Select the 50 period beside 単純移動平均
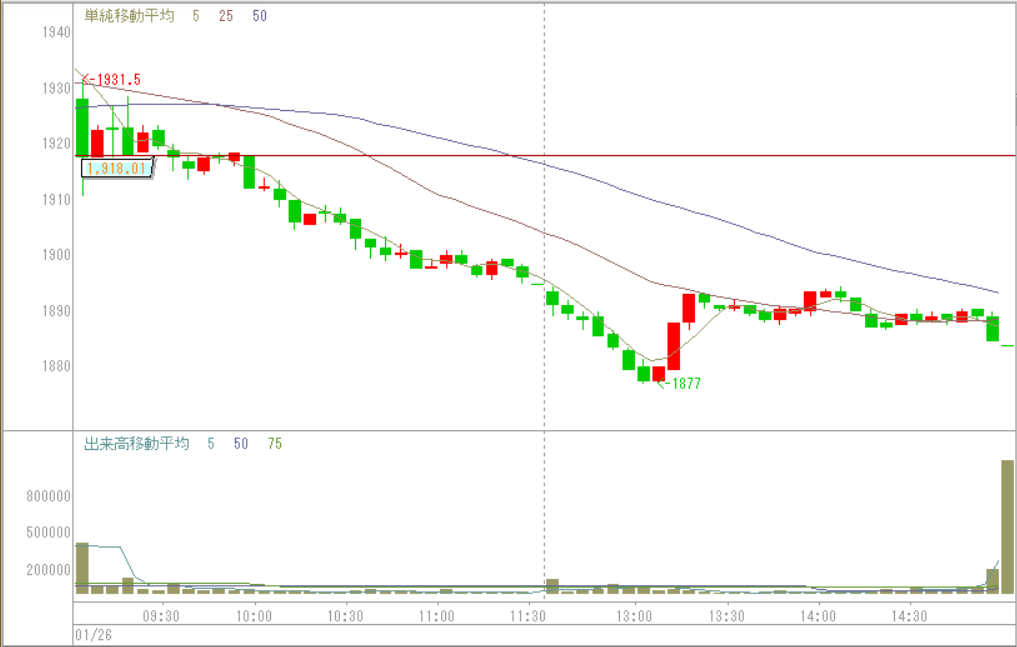The height and width of the screenshot is (647, 1017). 259,16
